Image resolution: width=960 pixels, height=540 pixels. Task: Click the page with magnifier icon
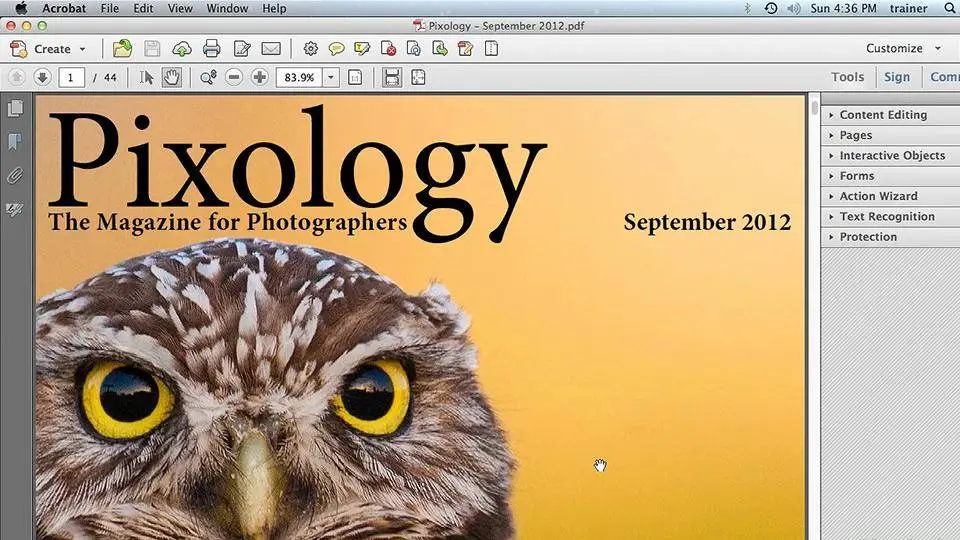[414, 48]
